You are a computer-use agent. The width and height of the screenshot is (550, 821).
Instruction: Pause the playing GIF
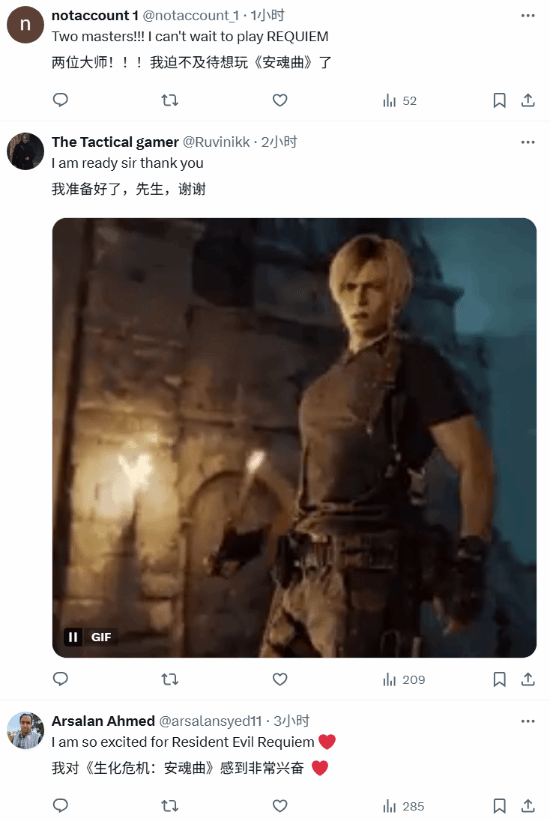click(x=73, y=637)
